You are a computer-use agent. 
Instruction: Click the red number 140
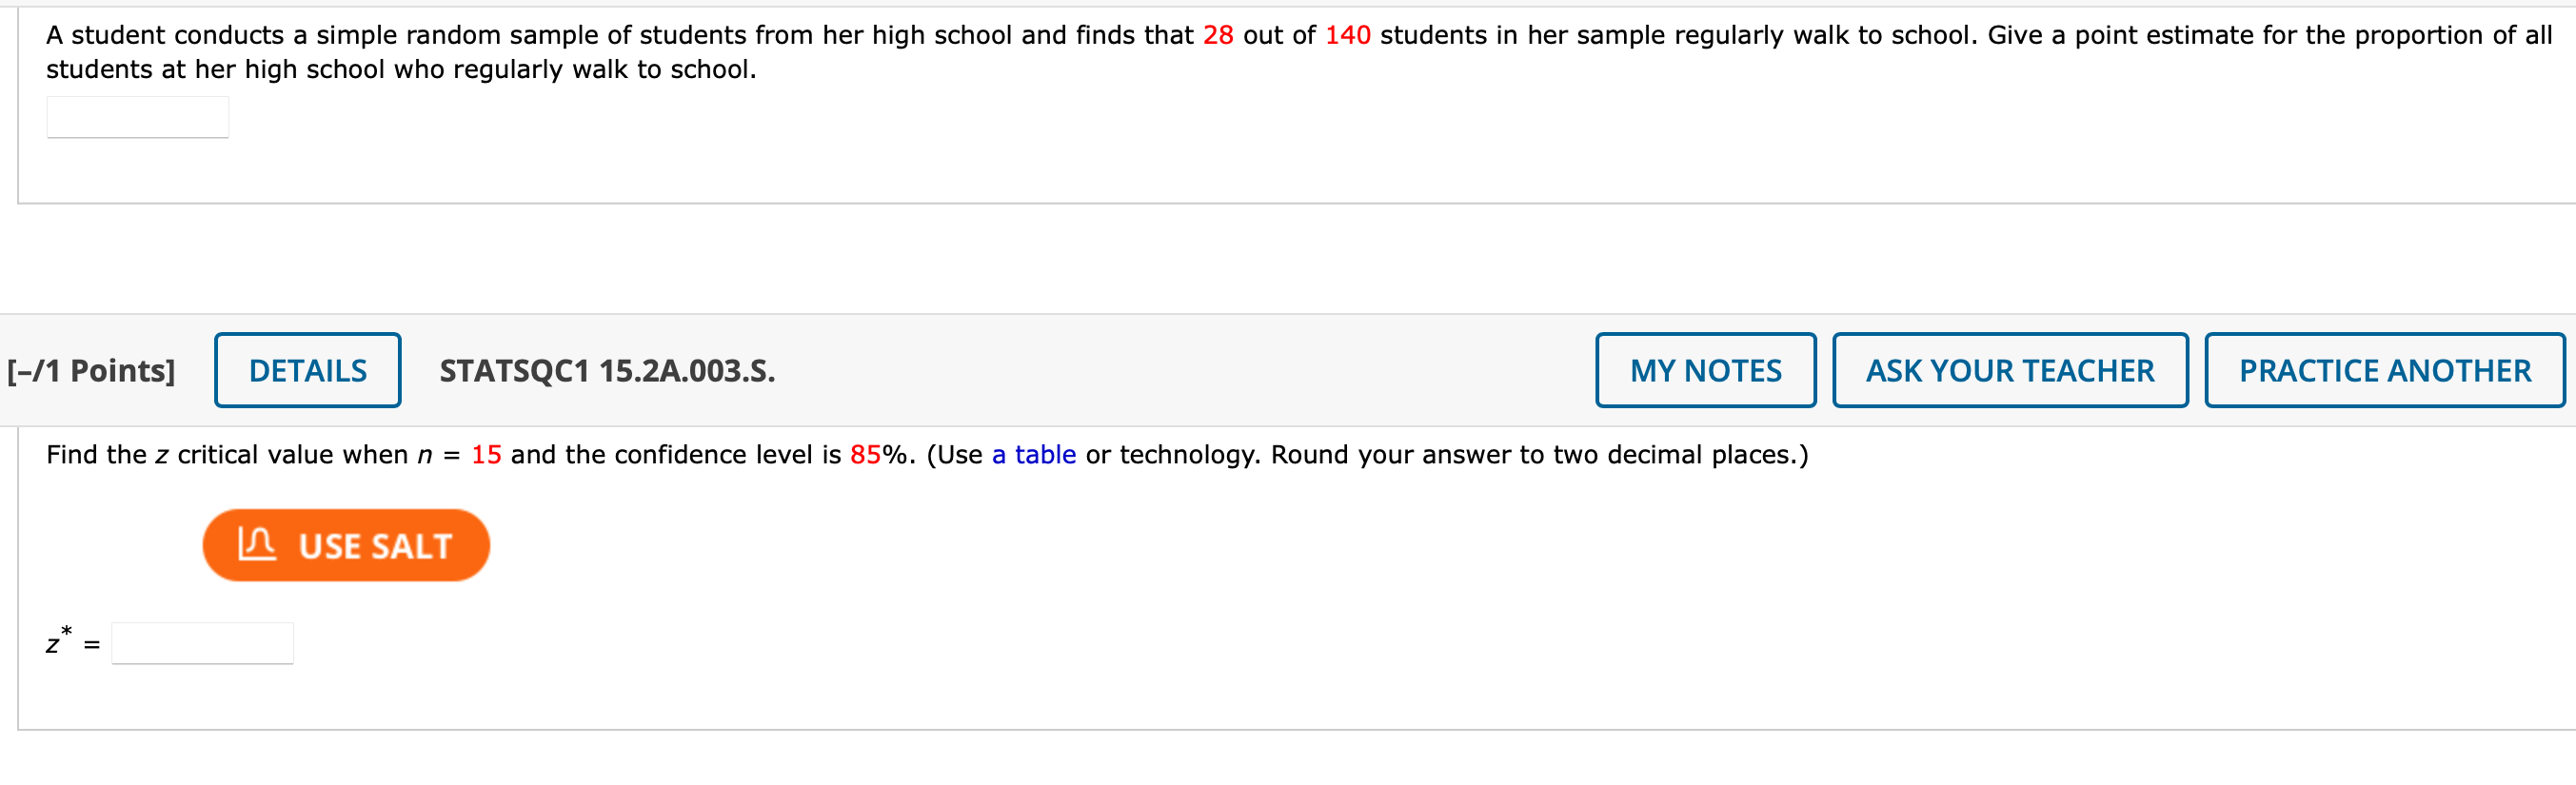point(1346,35)
